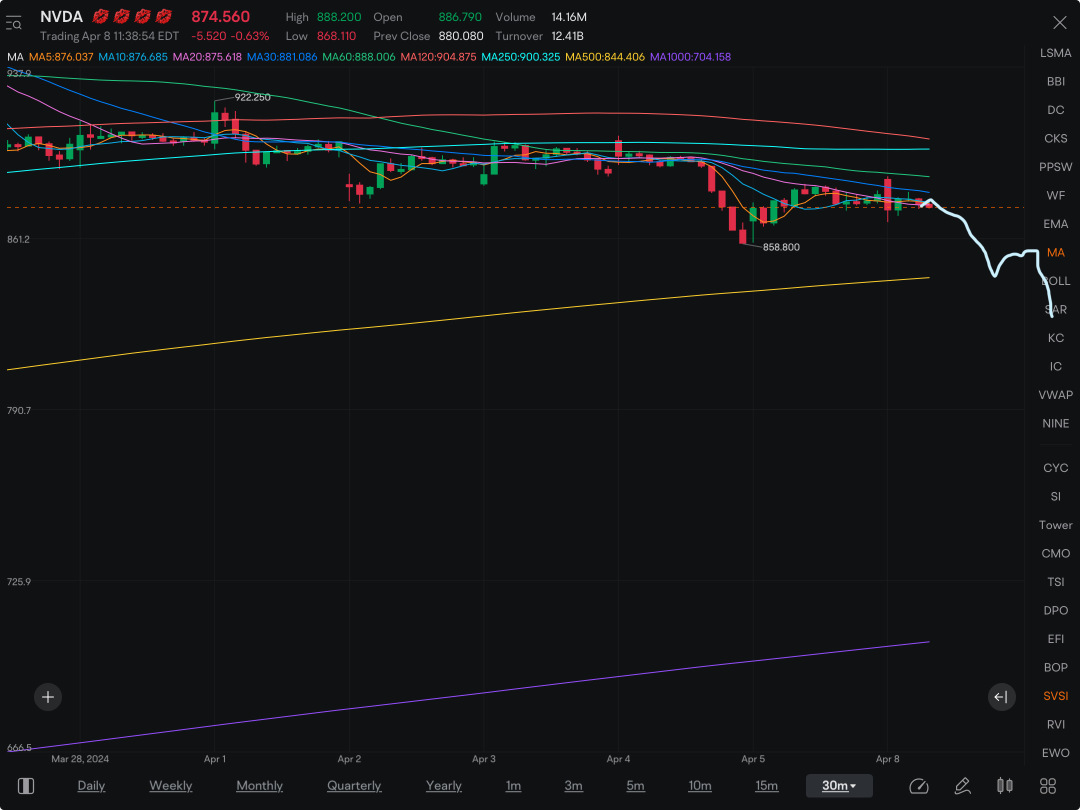
Task: Click MA5:876.037 legend value
Action: coord(61,56)
